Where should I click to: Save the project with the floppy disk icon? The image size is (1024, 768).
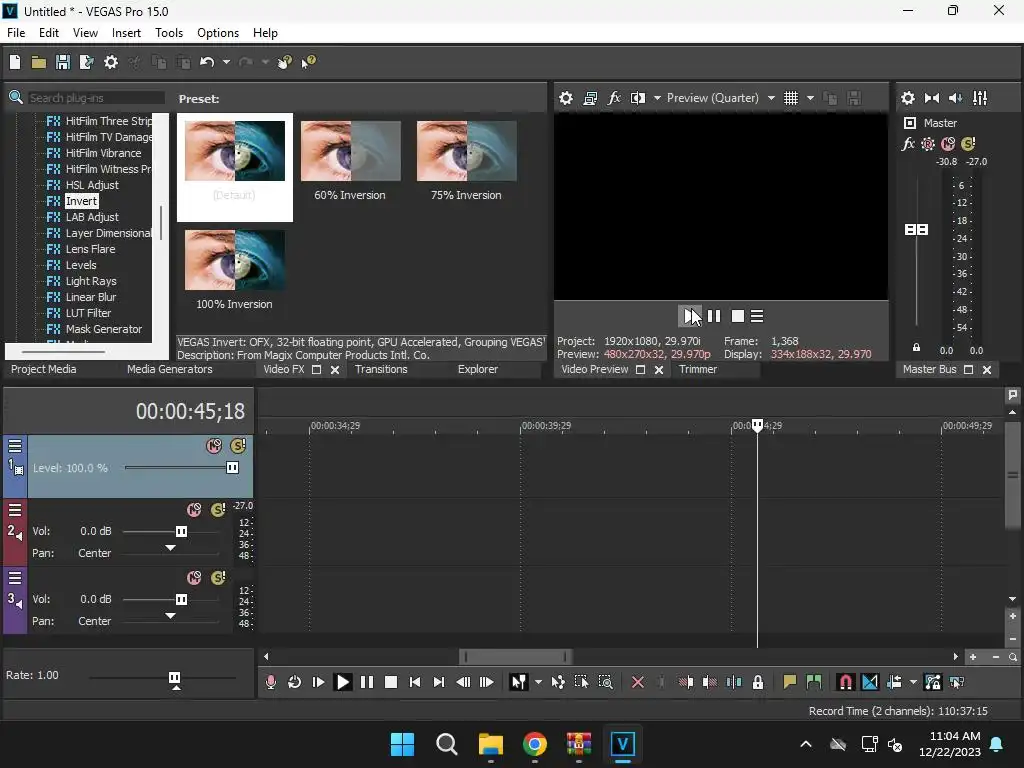[x=63, y=62]
